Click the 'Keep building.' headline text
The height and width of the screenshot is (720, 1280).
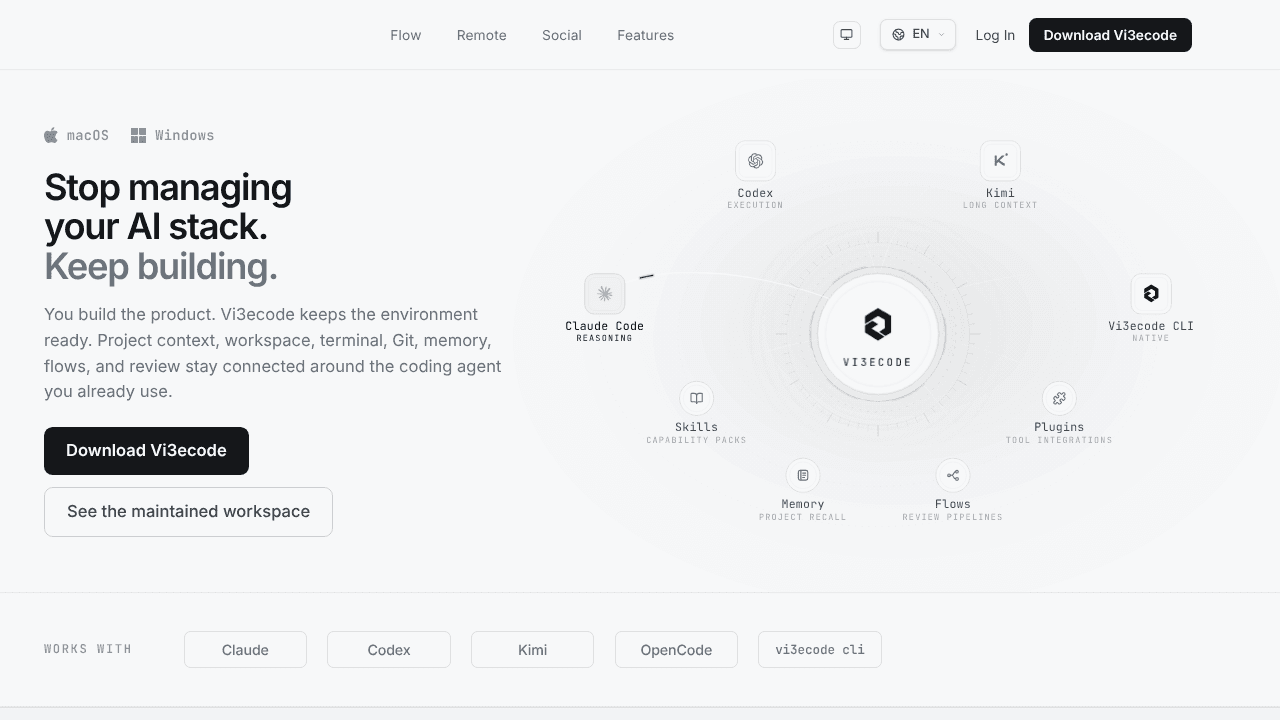(x=161, y=267)
